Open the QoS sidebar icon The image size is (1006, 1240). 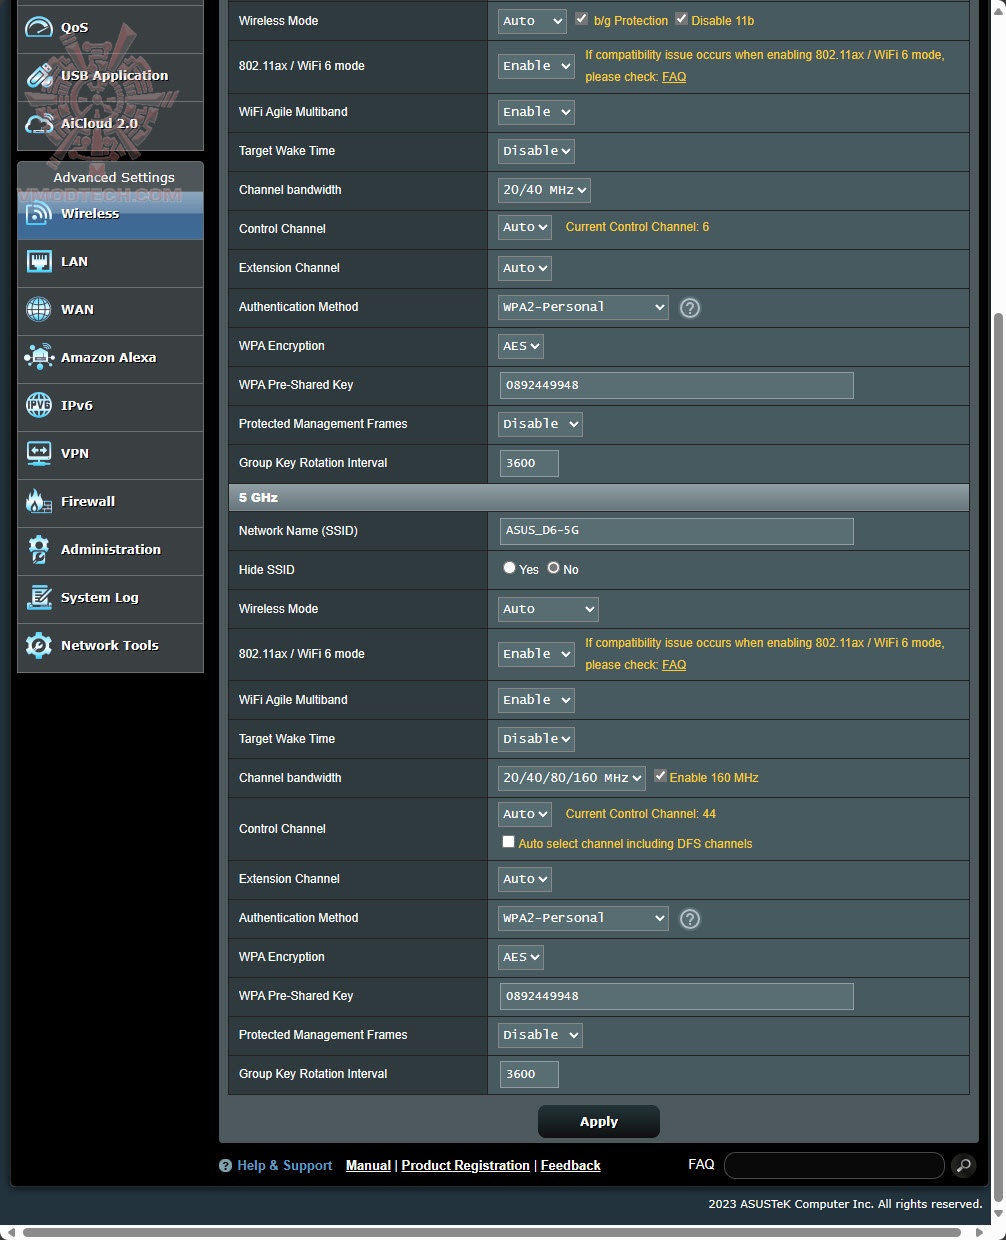tap(38, 27)
